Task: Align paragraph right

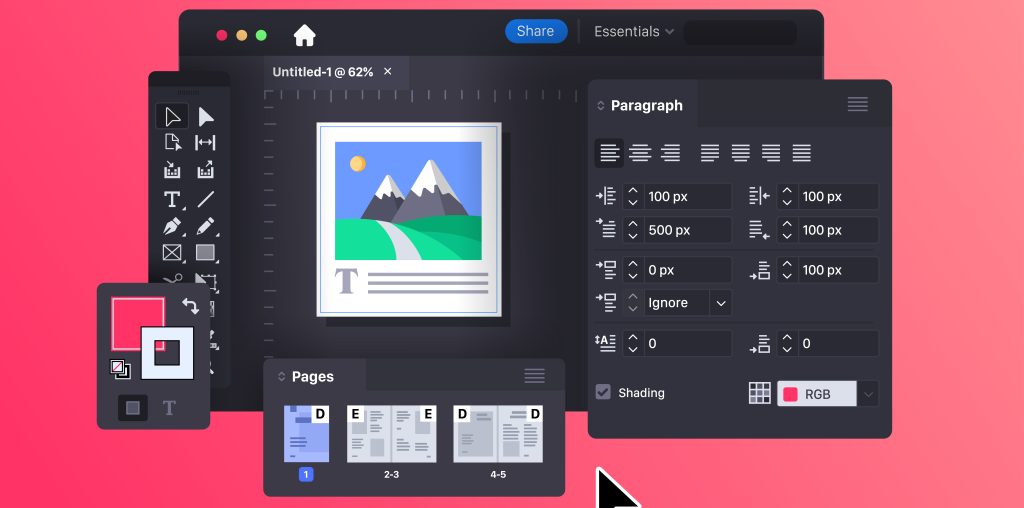Action: (x=671, y=153)
